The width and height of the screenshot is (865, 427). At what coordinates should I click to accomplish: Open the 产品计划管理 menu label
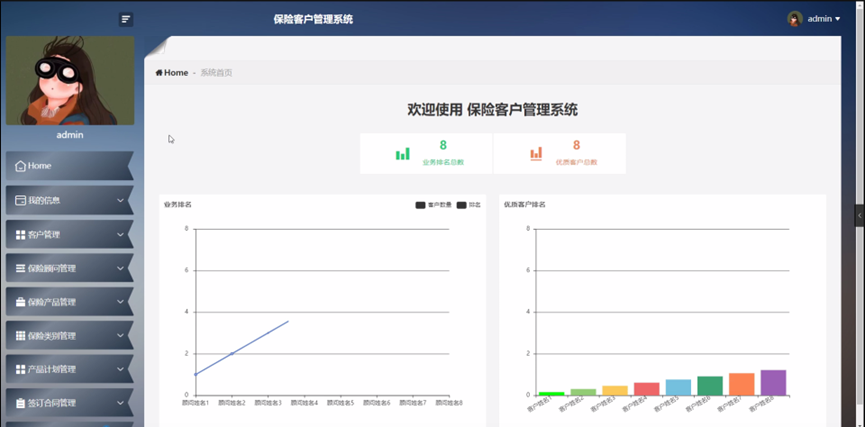[x=52, y=369]
